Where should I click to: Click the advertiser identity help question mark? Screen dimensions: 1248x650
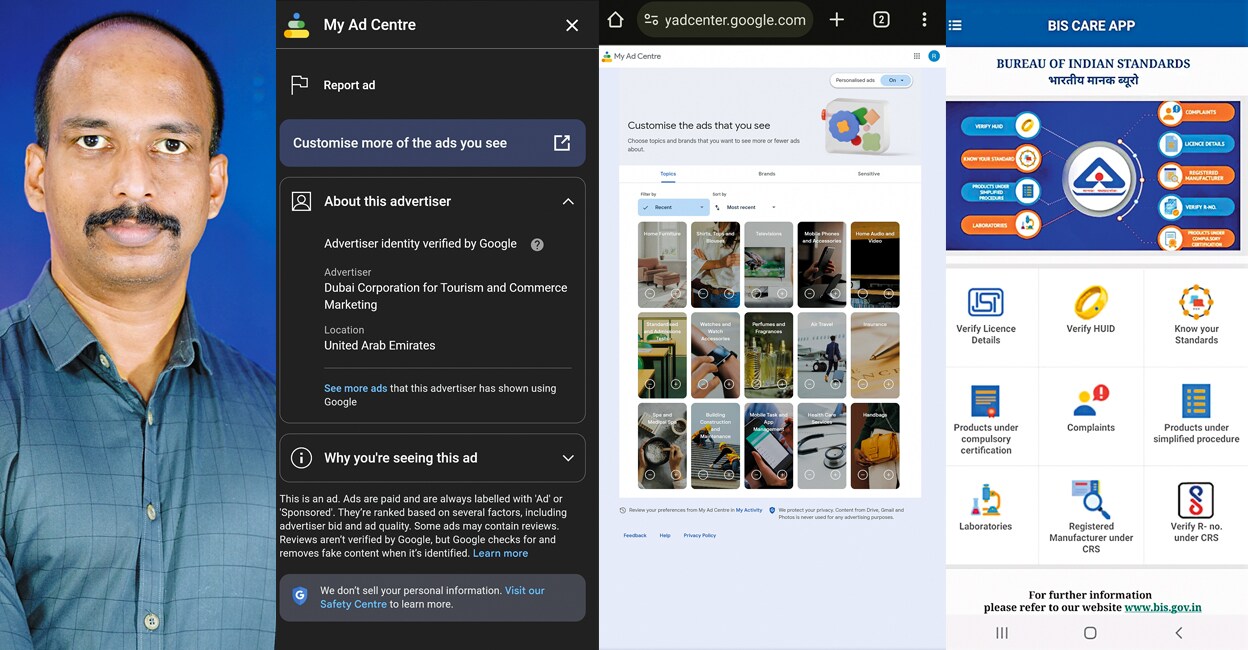[x=537, y=244]
